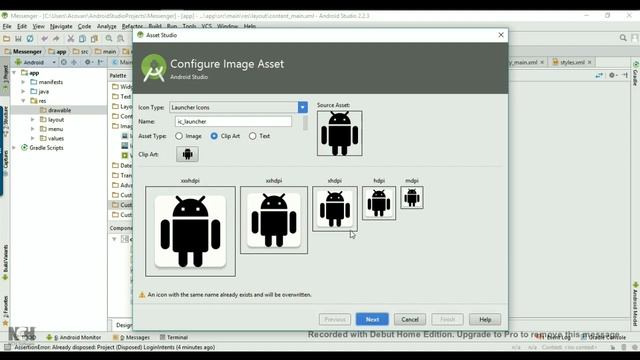
Task: Open the Gradle side panel tab
Action: (635, 73)
